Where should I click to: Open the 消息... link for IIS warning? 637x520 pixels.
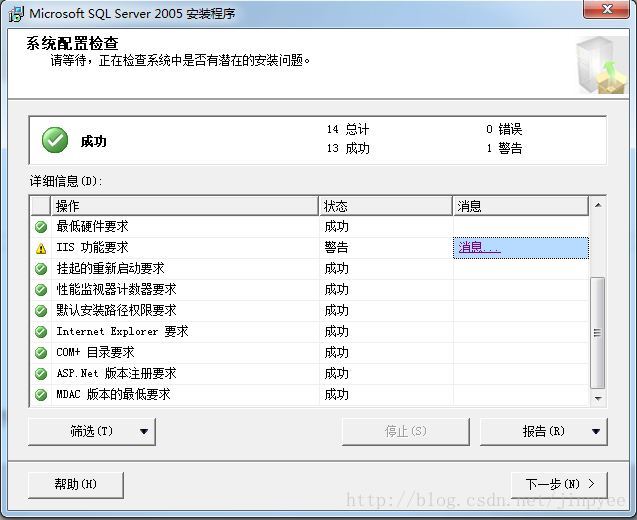point(479,247)
